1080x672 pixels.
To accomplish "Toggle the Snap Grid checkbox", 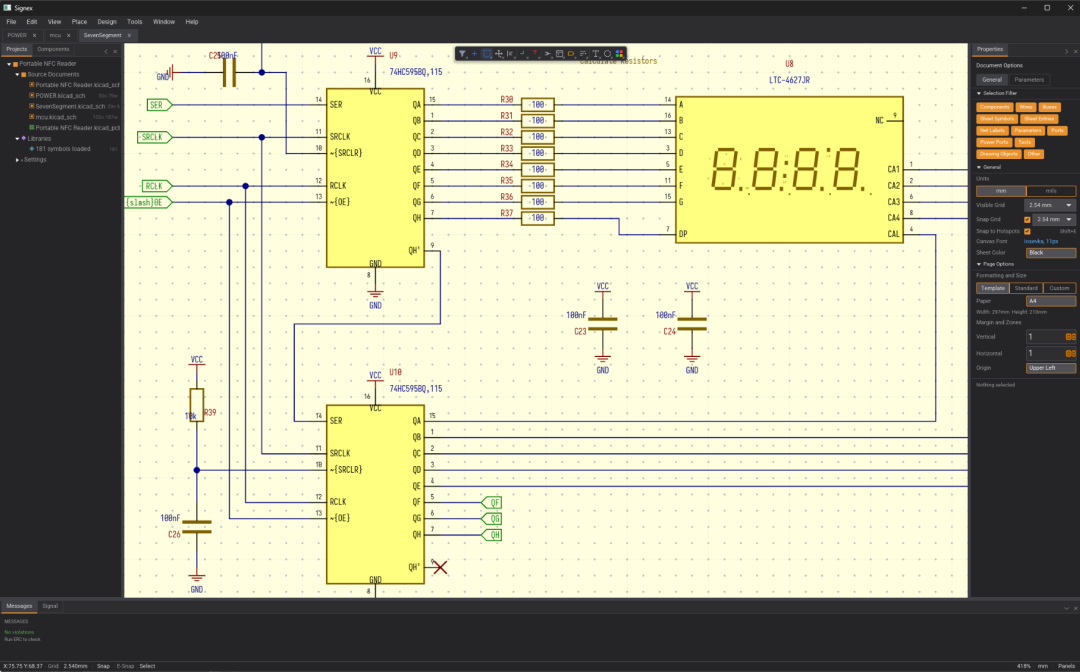I will 1027,220.
